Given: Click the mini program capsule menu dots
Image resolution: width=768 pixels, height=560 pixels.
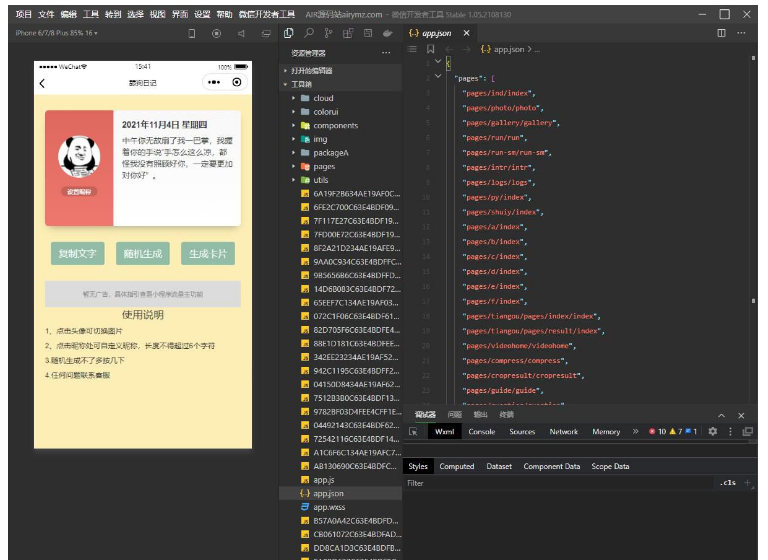Looking at the screenshot, I should pos(213,83).
